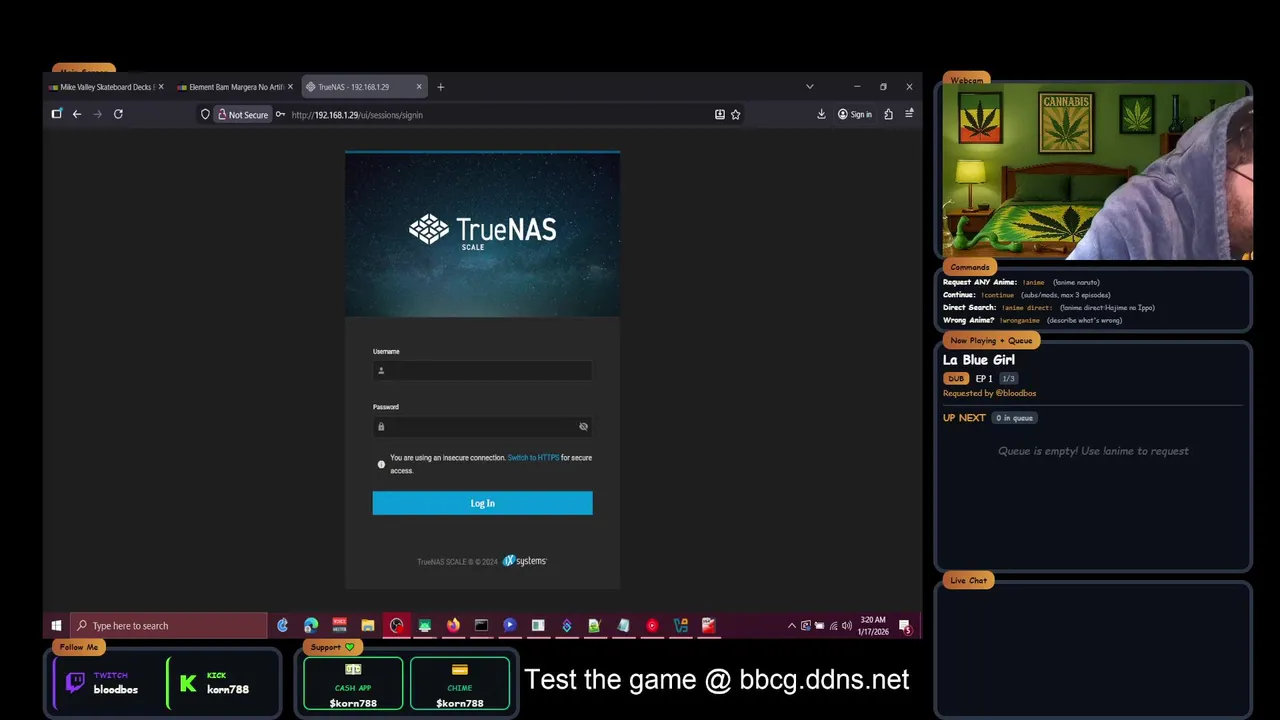The height and width of the screenshot is (720, 1280).
Task: Open a new browser tab
Action: [440, 87]
